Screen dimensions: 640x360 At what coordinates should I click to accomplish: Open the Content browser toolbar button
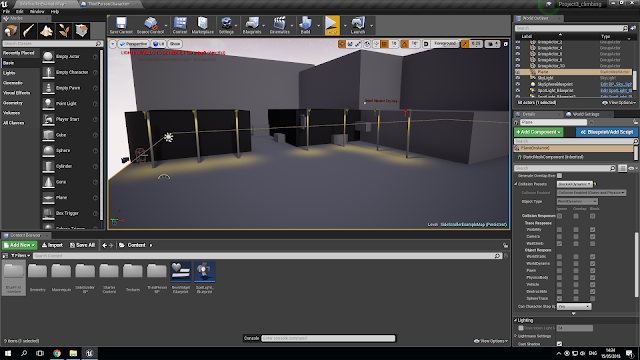tap(180, 25)
